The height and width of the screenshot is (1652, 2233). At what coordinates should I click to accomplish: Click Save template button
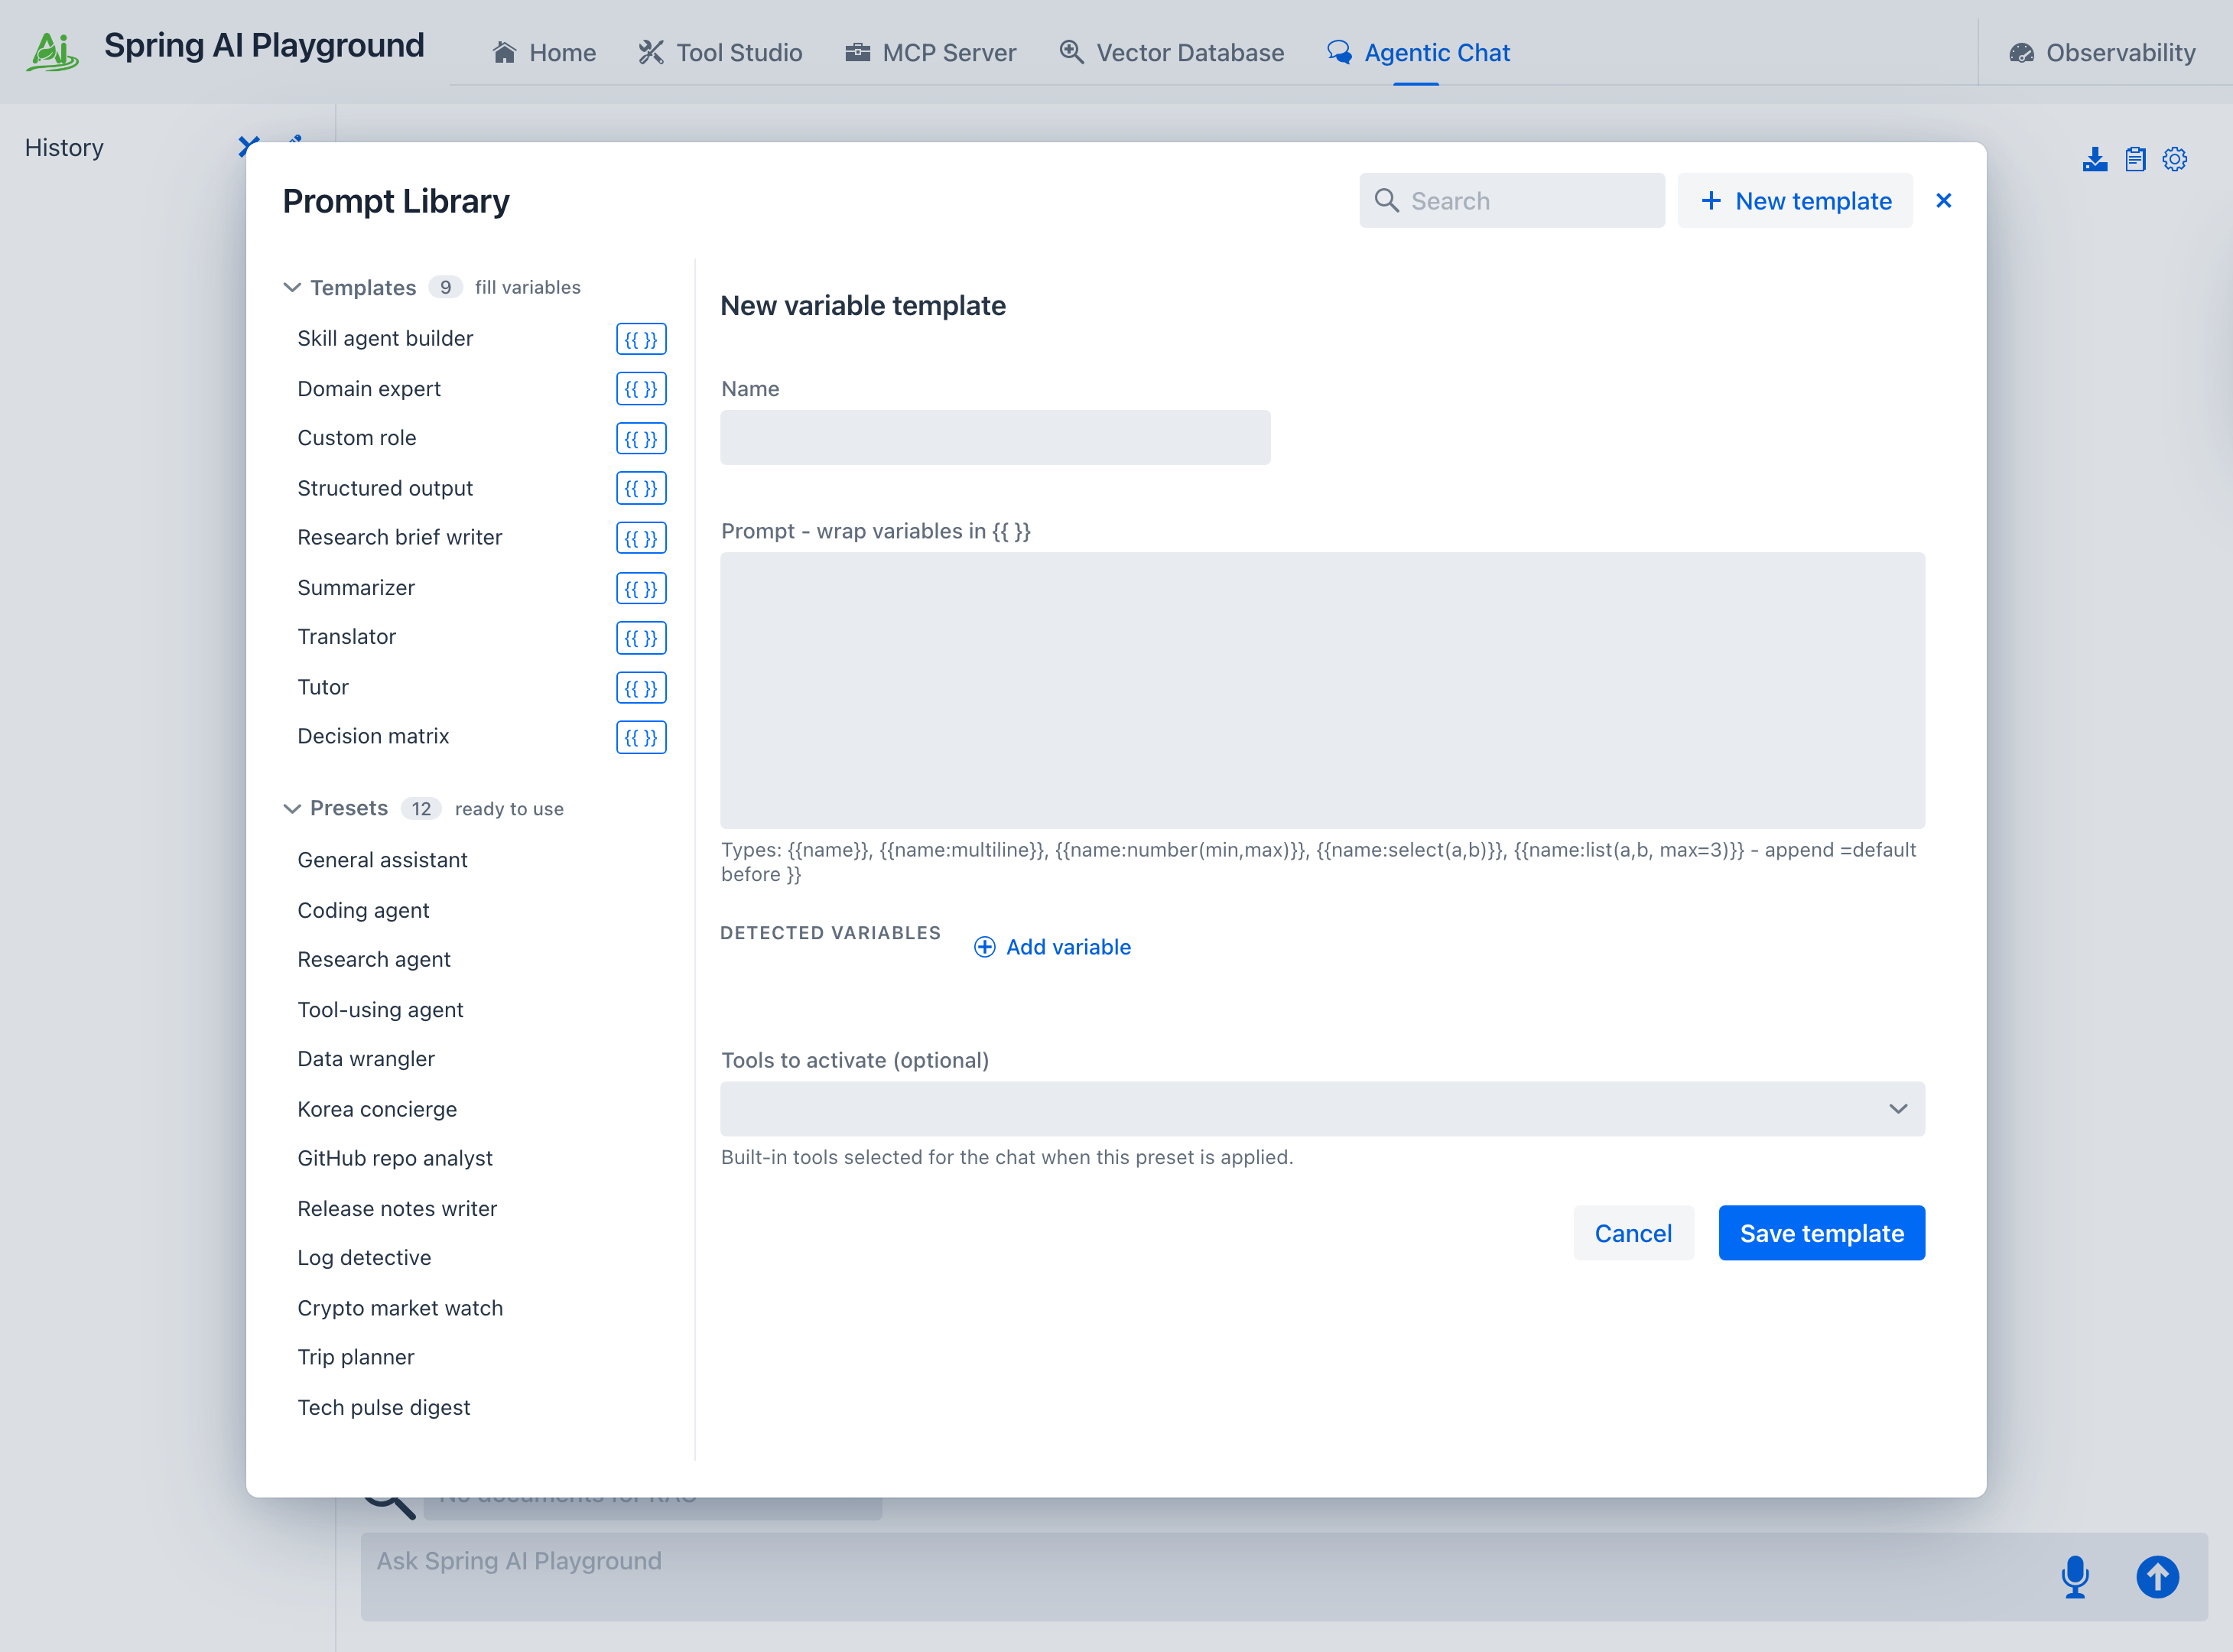pyautogui.click(x=1821, y=1232)
